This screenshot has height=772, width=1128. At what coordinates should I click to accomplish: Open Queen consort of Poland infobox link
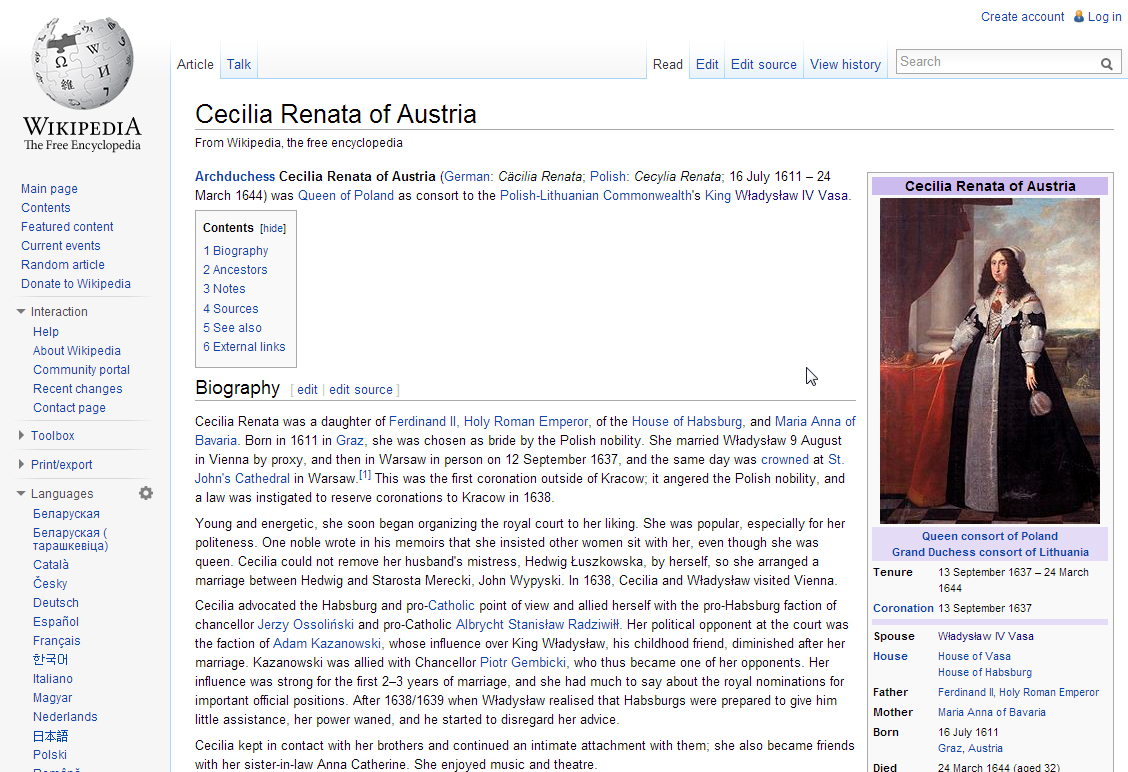click(990, 536)
